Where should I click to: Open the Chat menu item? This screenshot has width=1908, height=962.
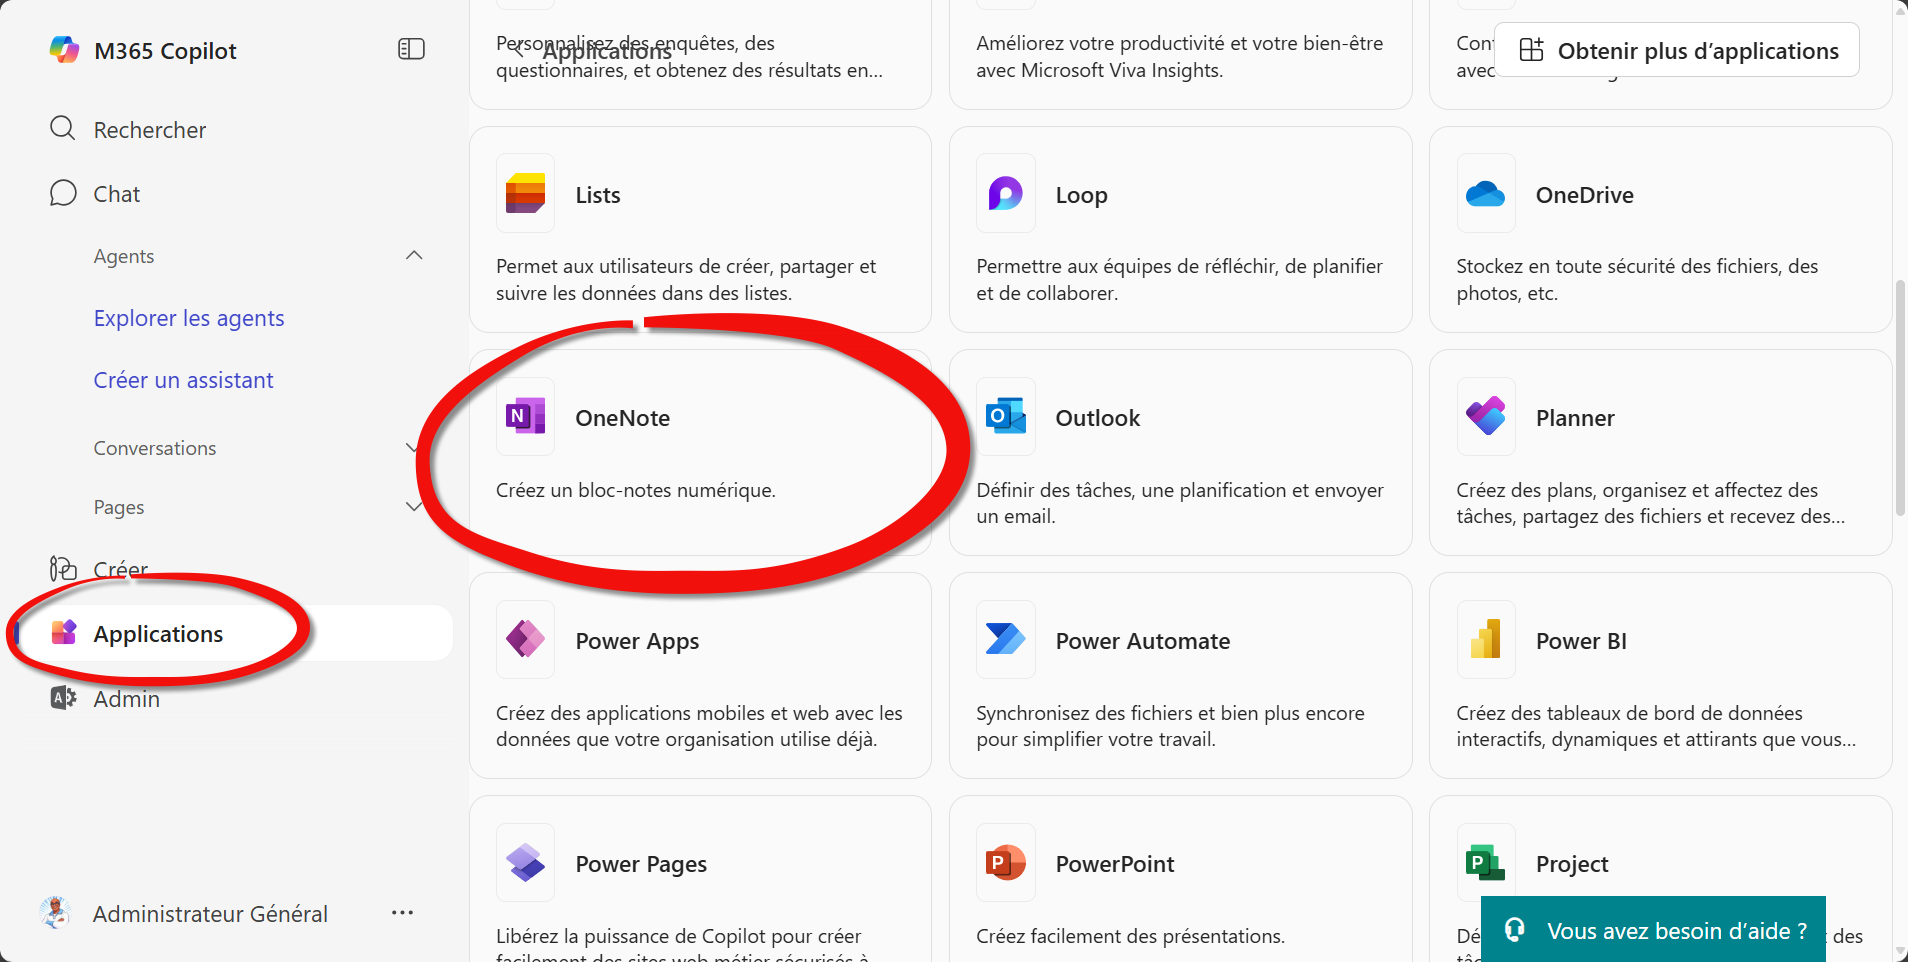(117, 194)
